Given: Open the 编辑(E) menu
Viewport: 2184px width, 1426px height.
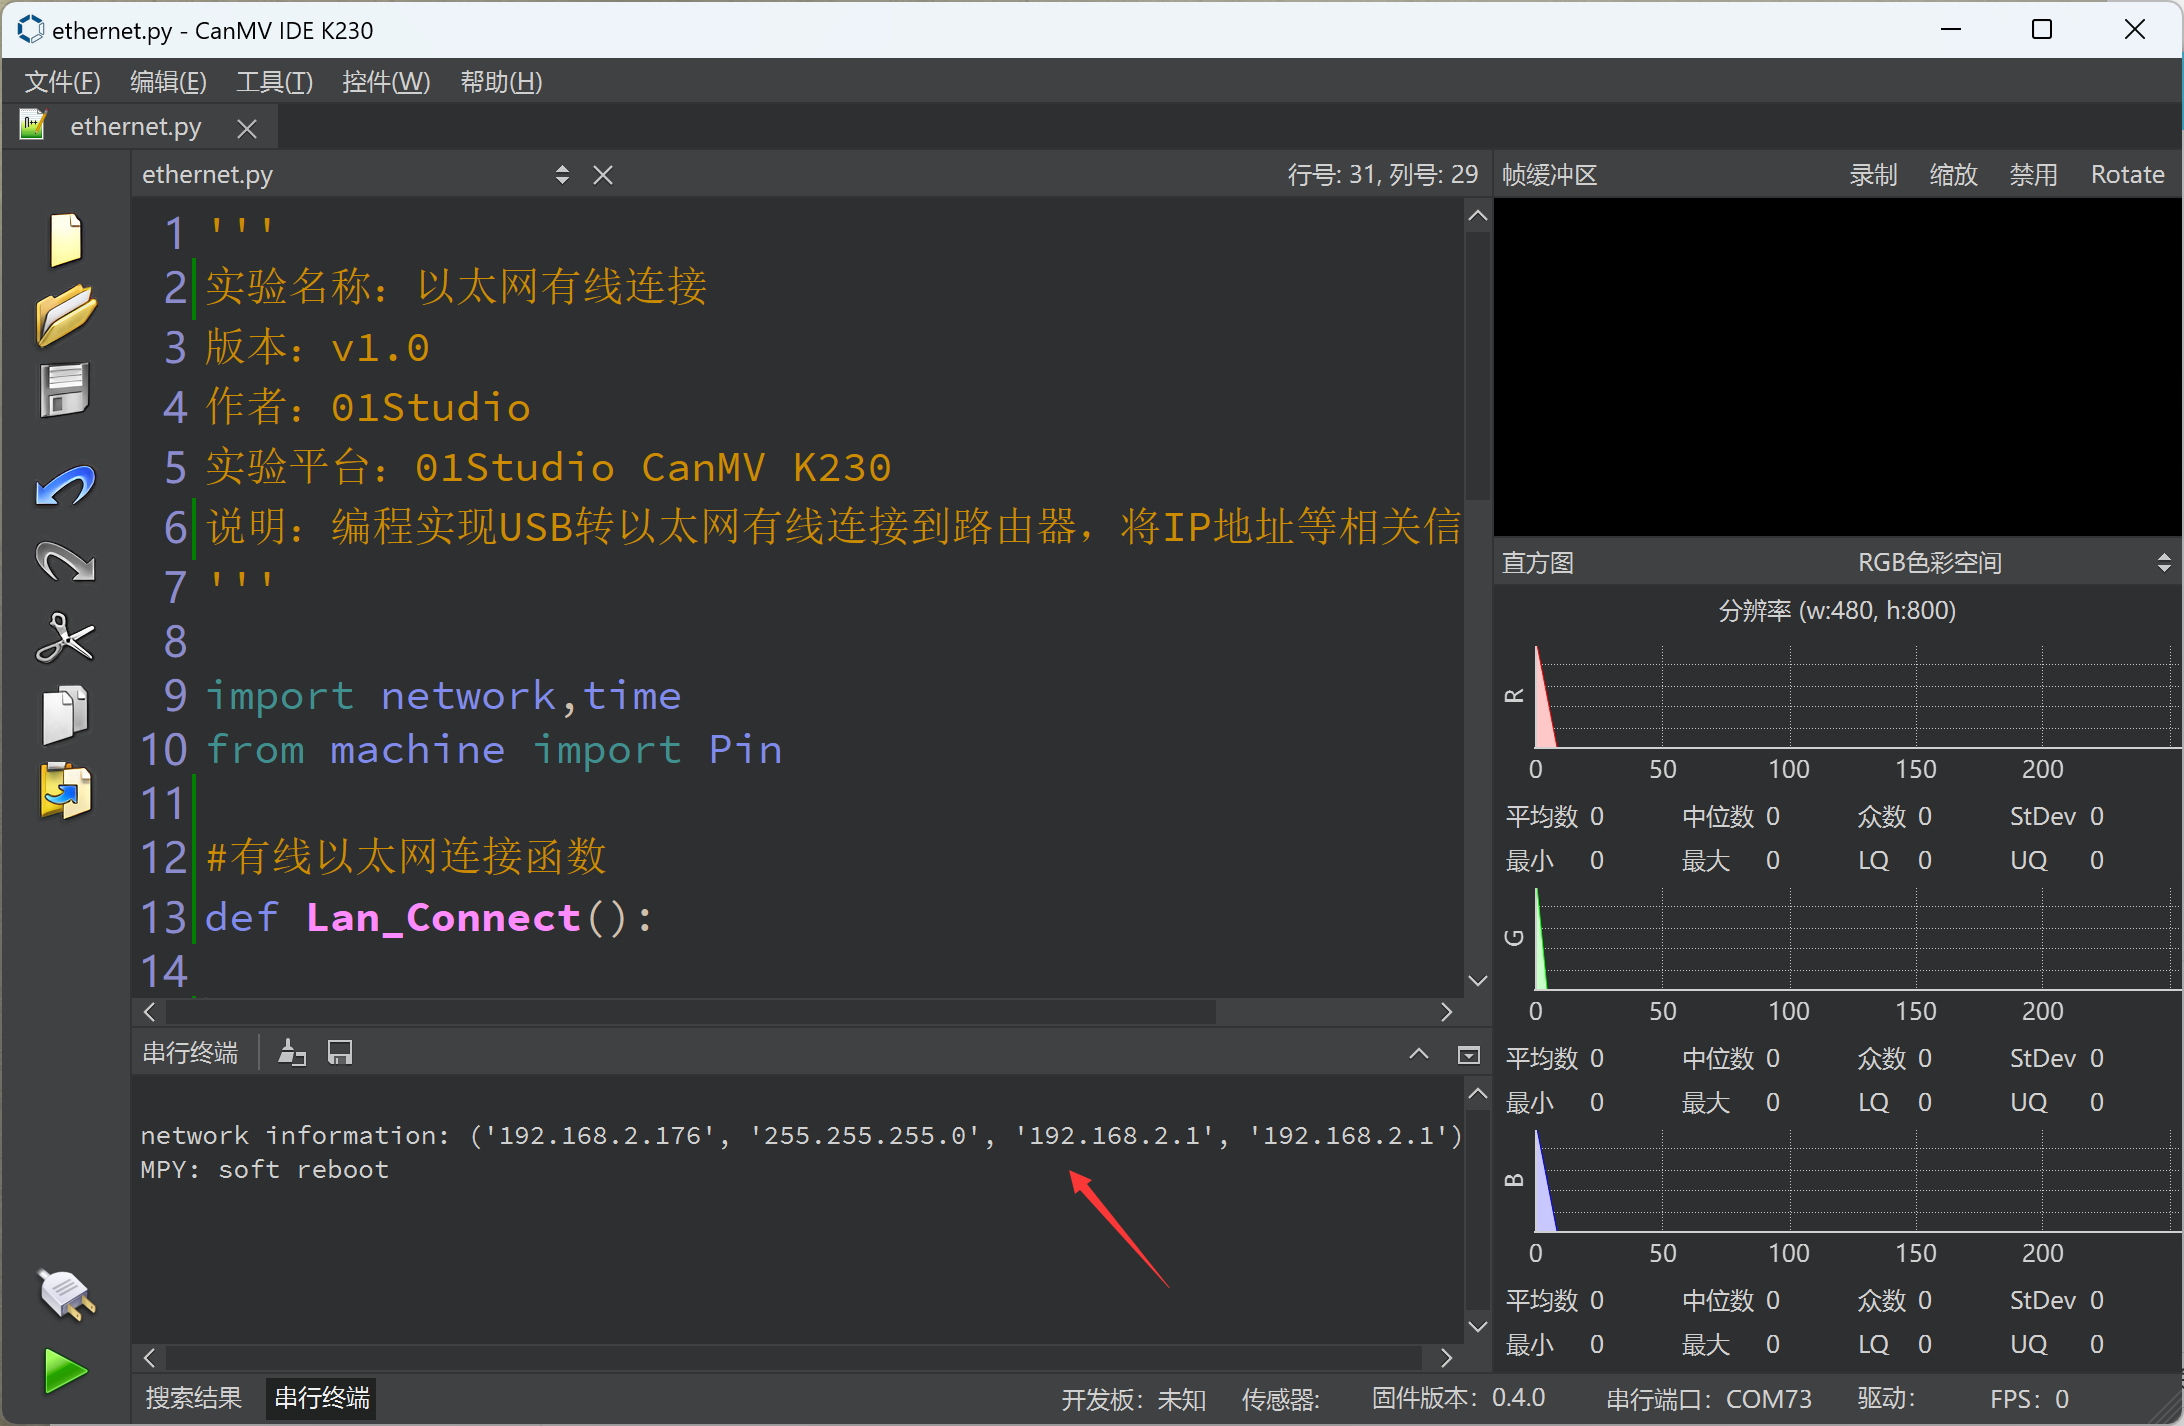Looking at the screenshot, I should [x=168, y=82].
